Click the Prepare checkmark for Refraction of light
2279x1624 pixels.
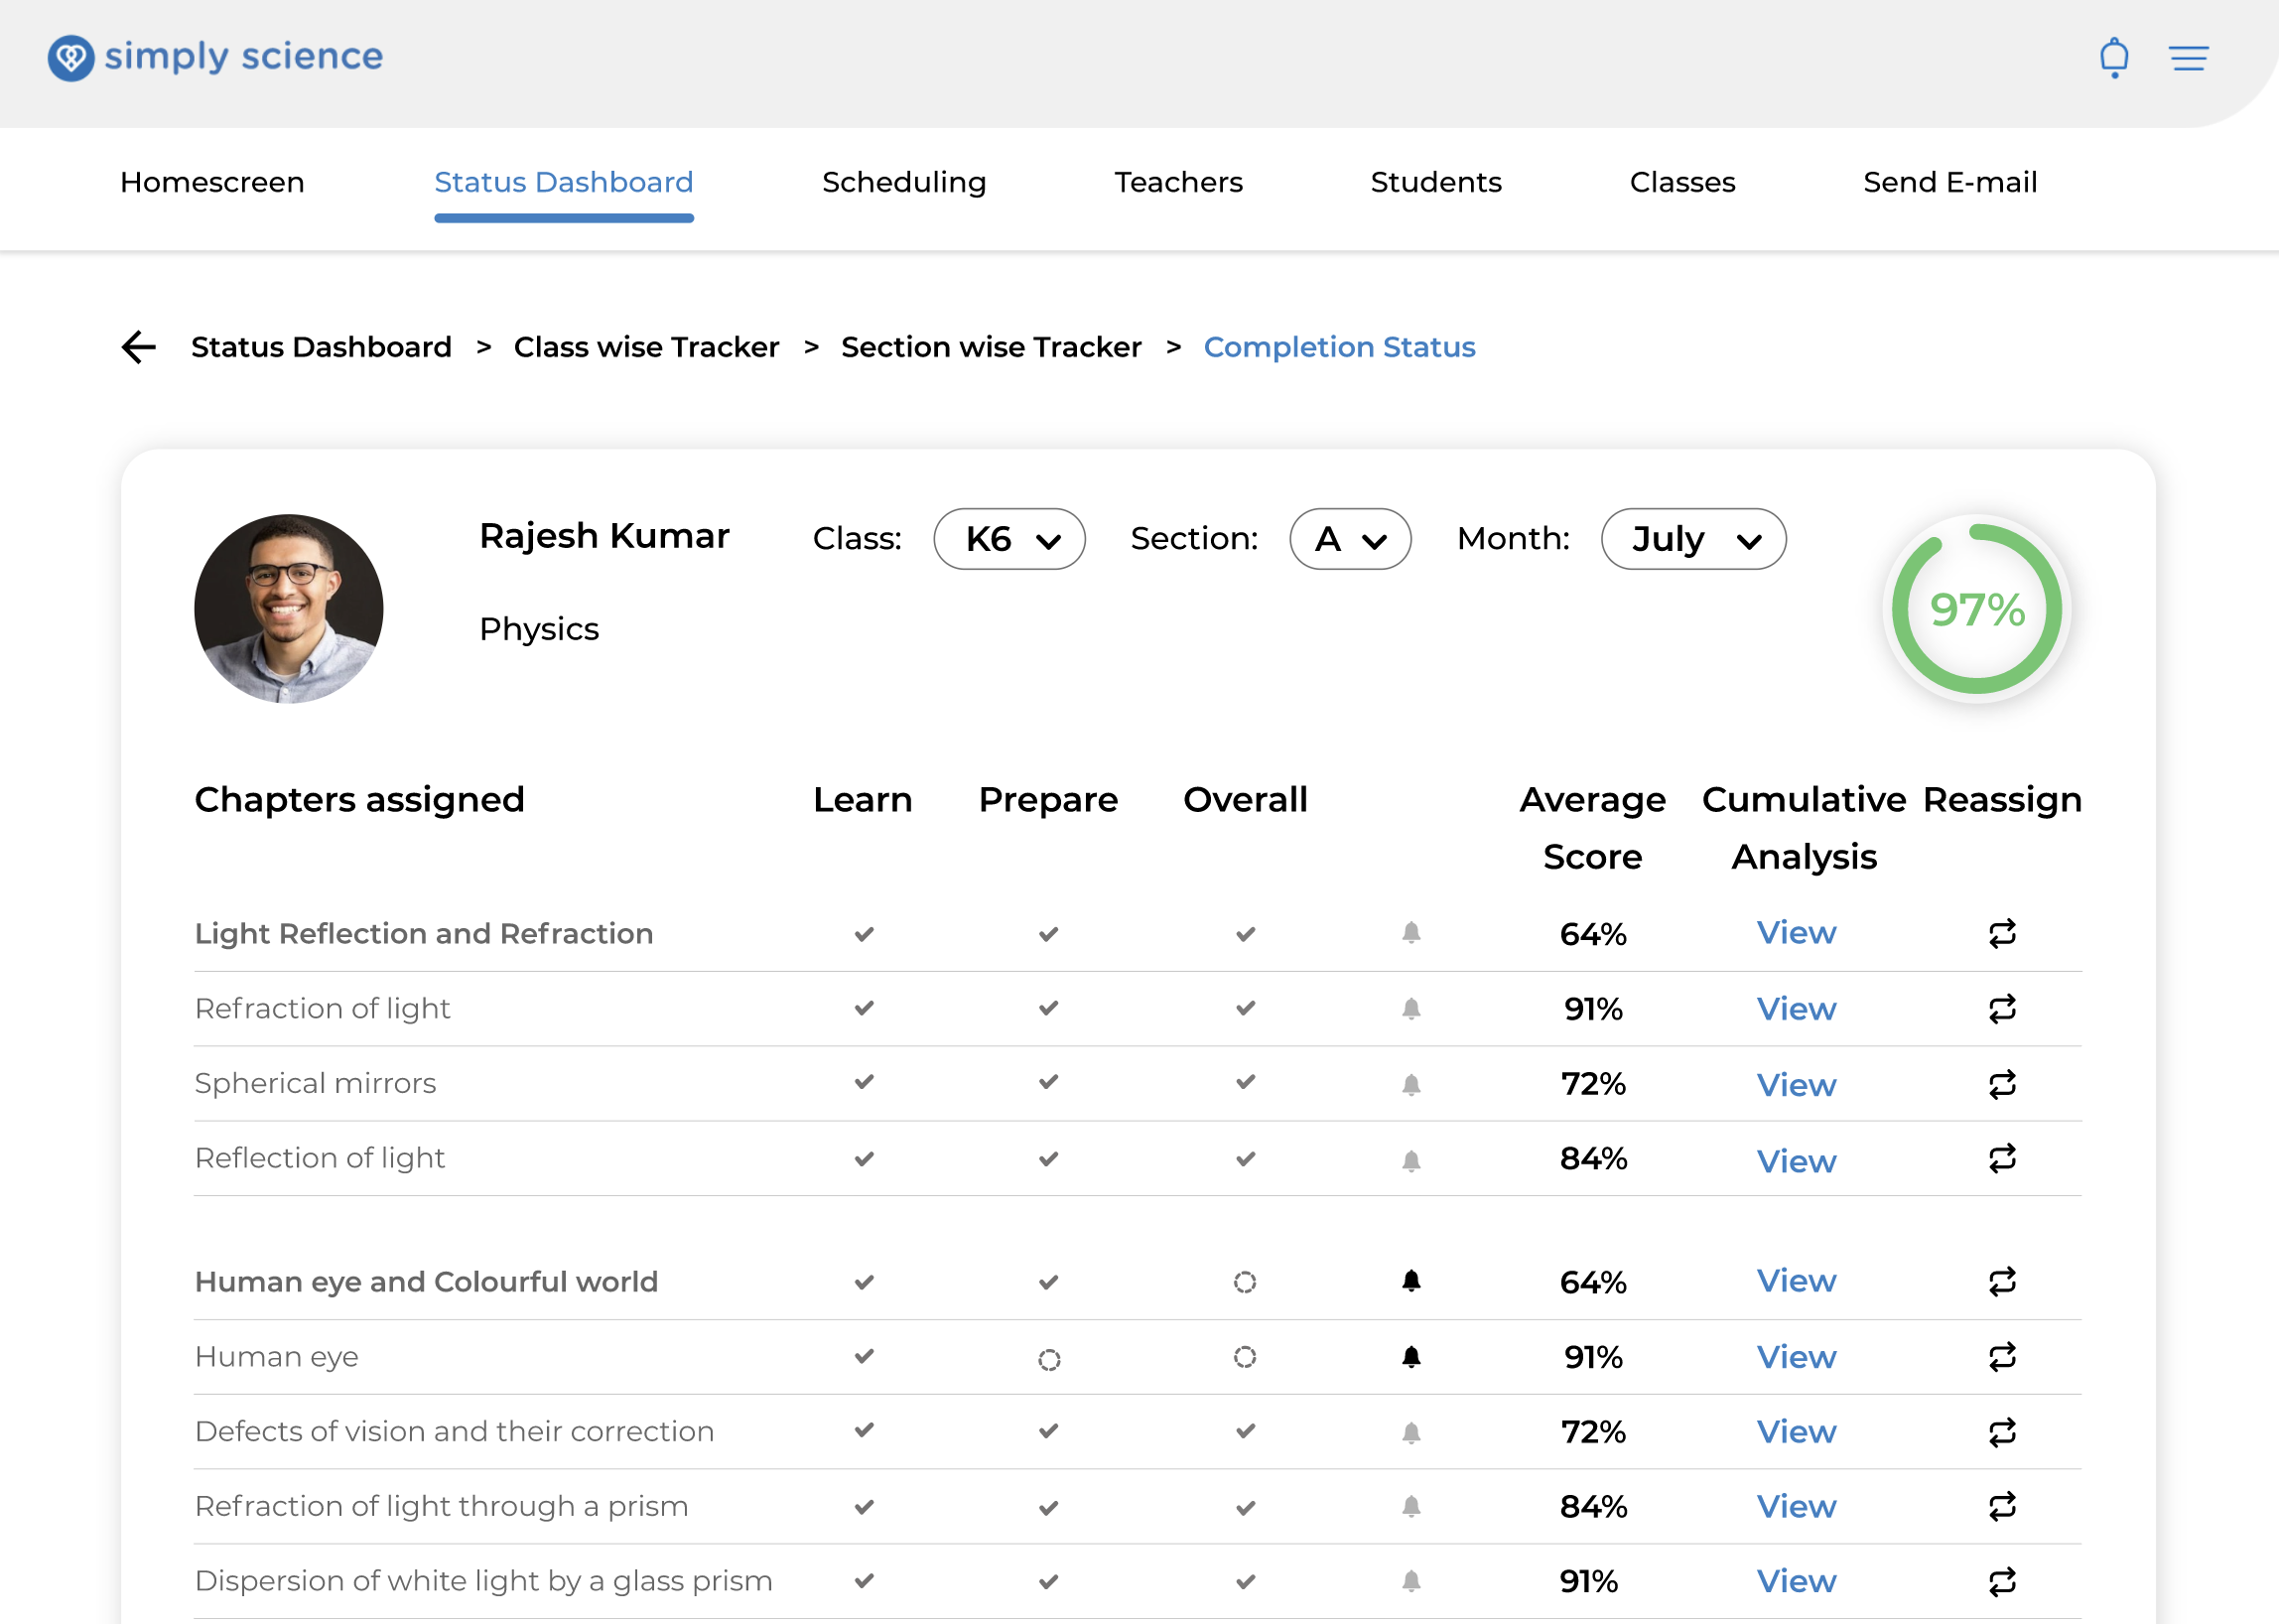[x=1048, y=1008]
